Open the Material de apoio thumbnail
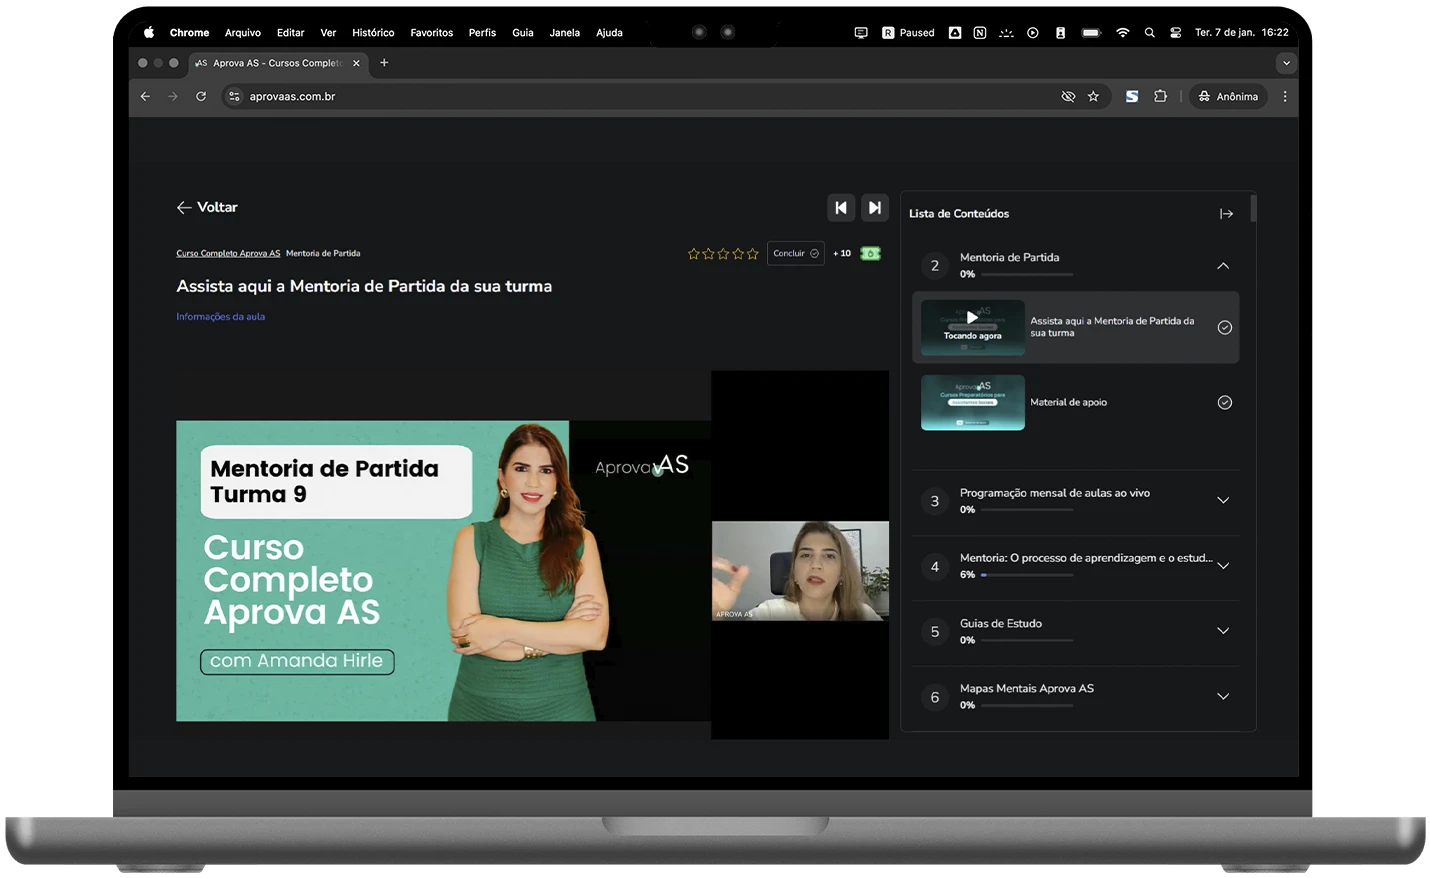 [x=972, y=403]
